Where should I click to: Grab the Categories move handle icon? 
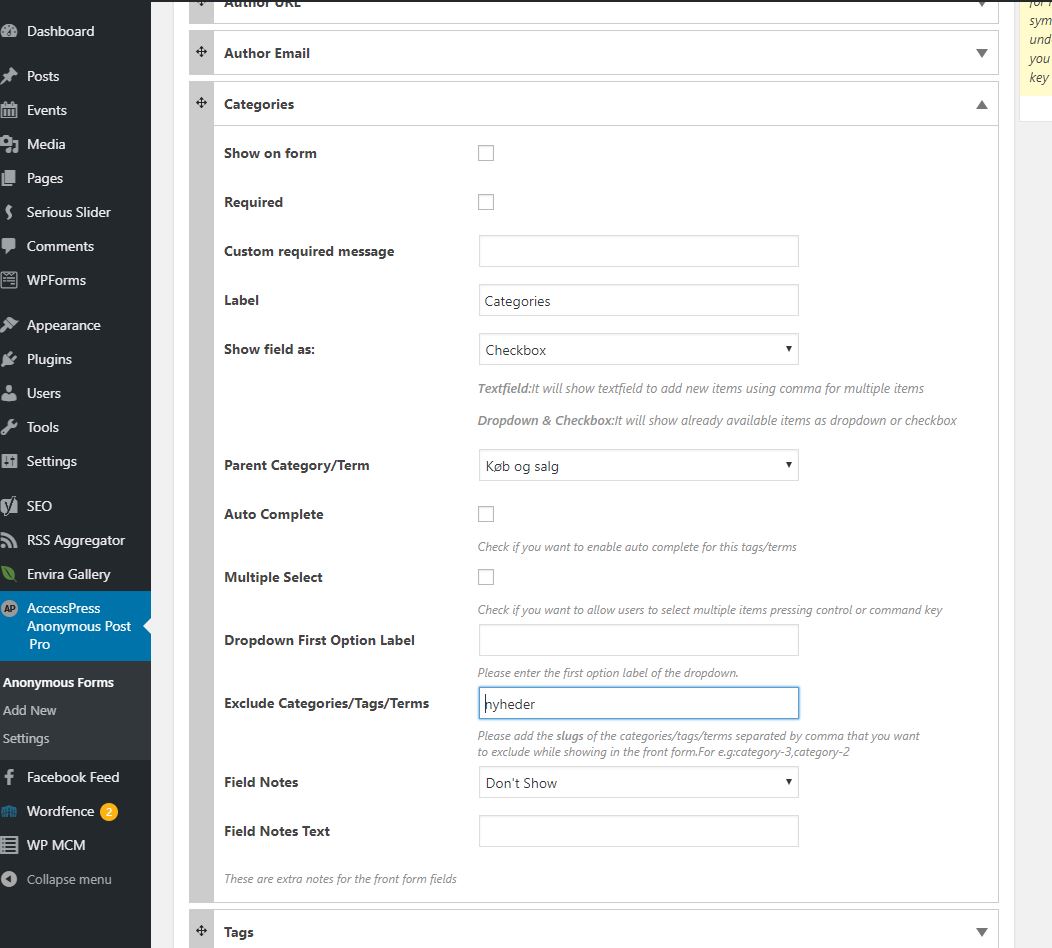201,103
